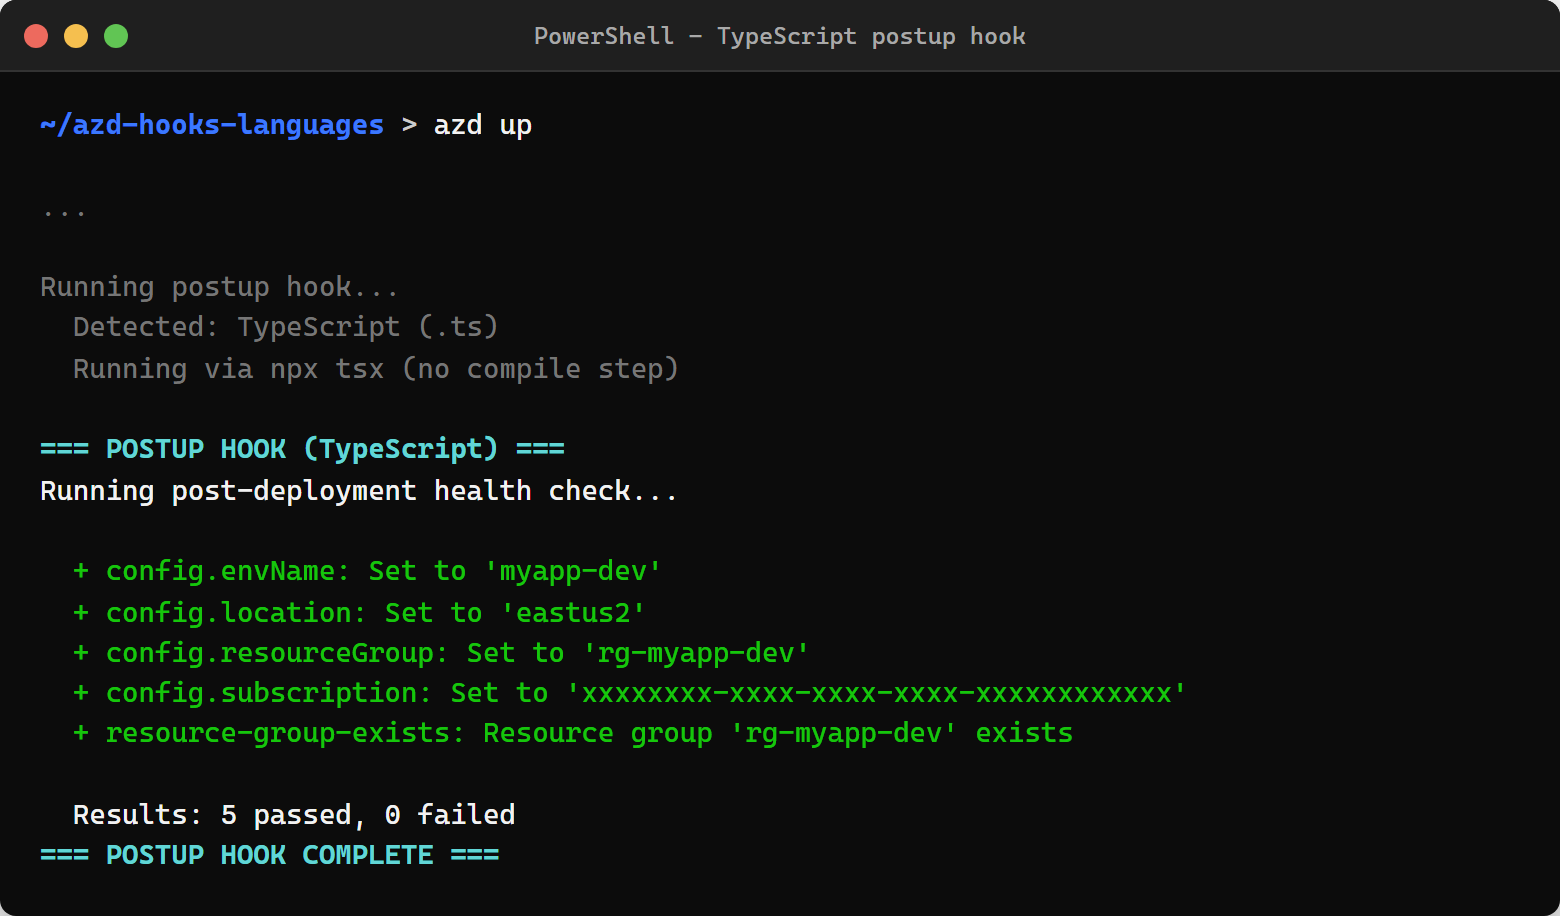This screenshot has width=1560, height=916.
Task: Click the config.location 'eastus2' value
Action: (x=573, y=612)
